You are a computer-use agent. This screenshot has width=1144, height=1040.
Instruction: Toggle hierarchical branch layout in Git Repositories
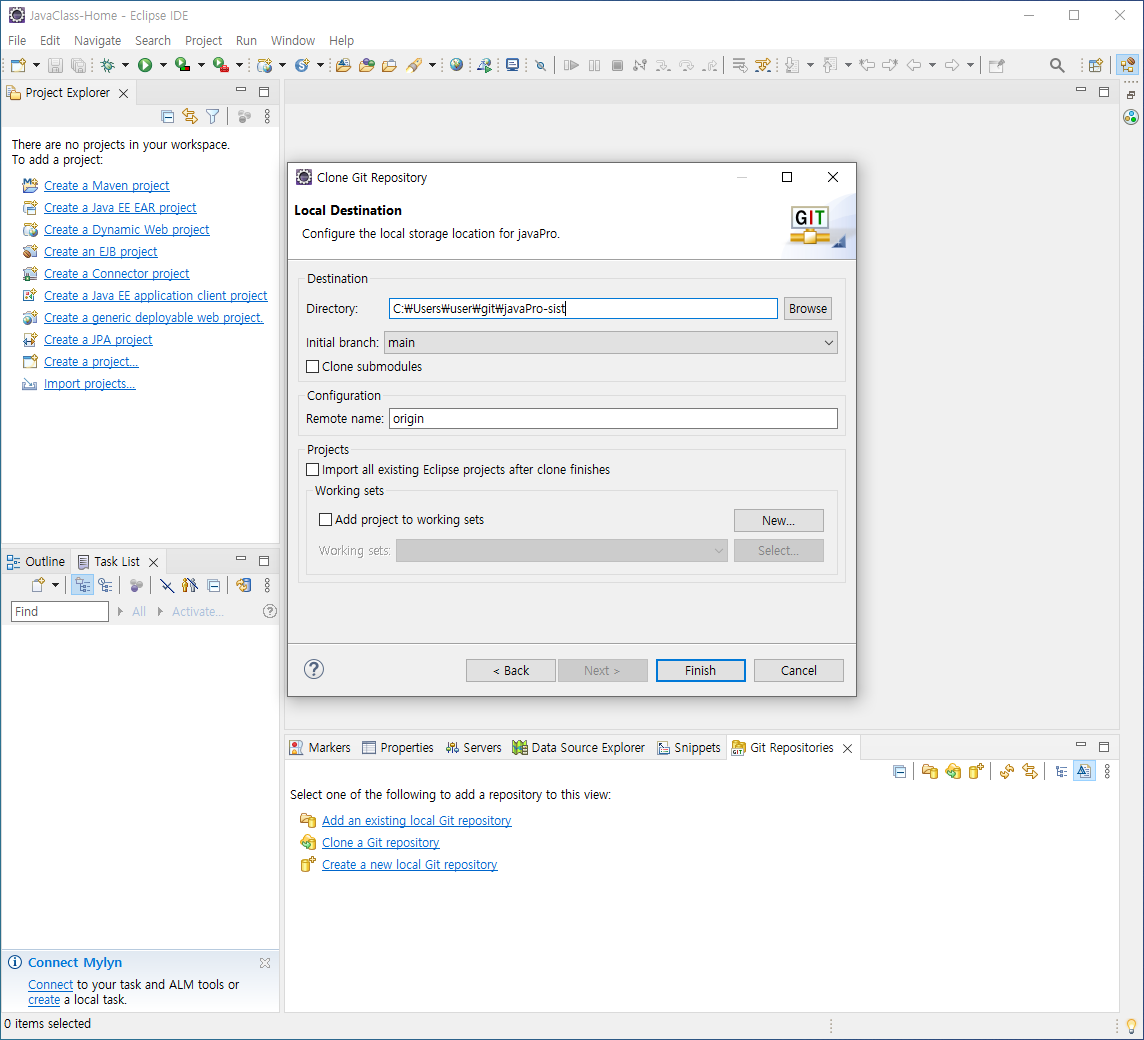click(x=1061, y=771)
